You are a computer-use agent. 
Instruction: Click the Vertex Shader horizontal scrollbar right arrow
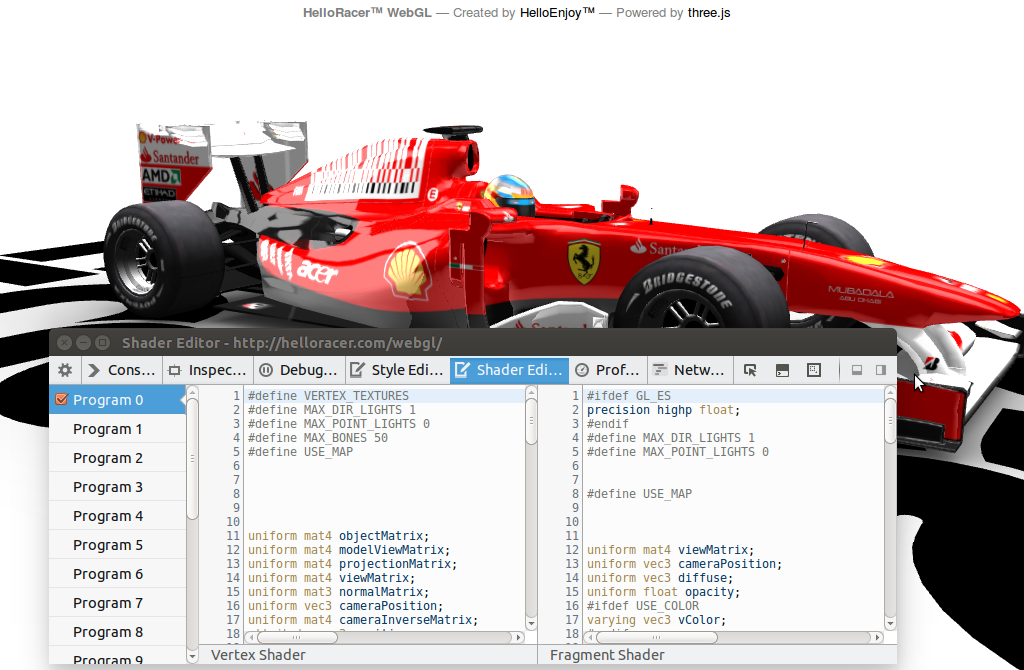(x=517, y=636)
